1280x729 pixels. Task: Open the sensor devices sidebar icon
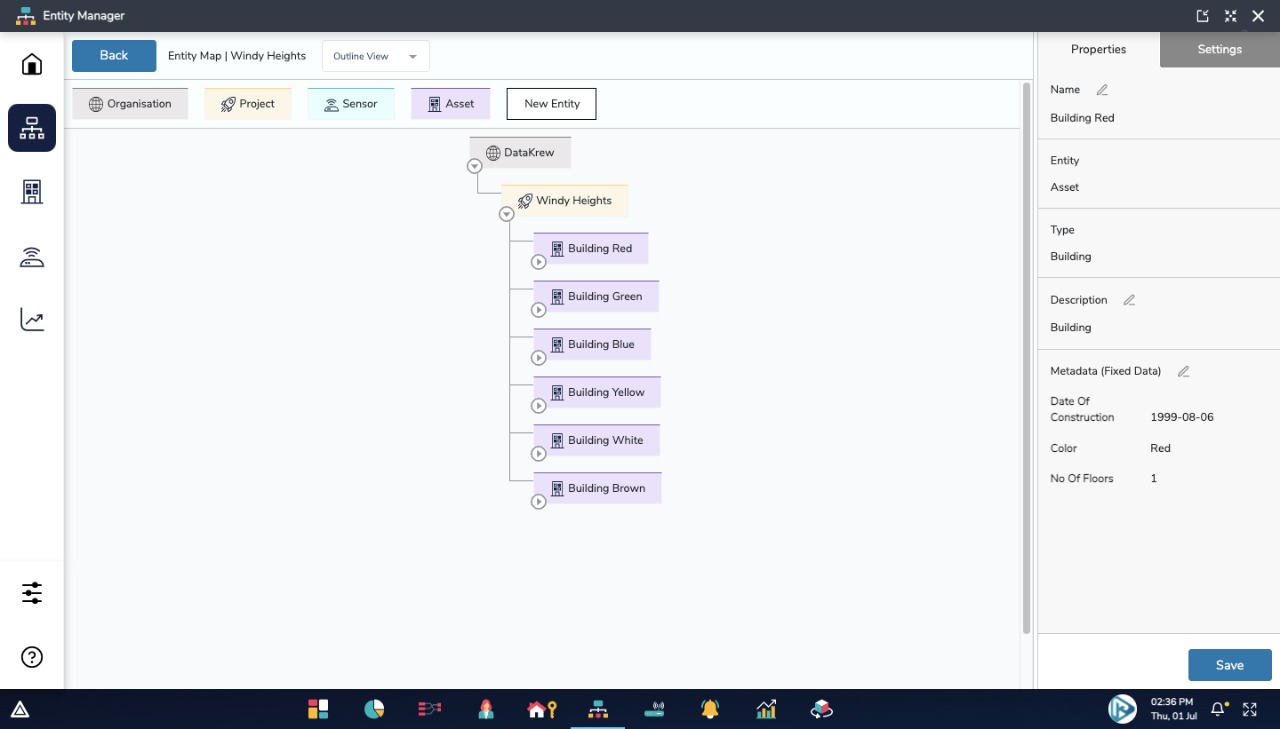[x=32, y=258]
